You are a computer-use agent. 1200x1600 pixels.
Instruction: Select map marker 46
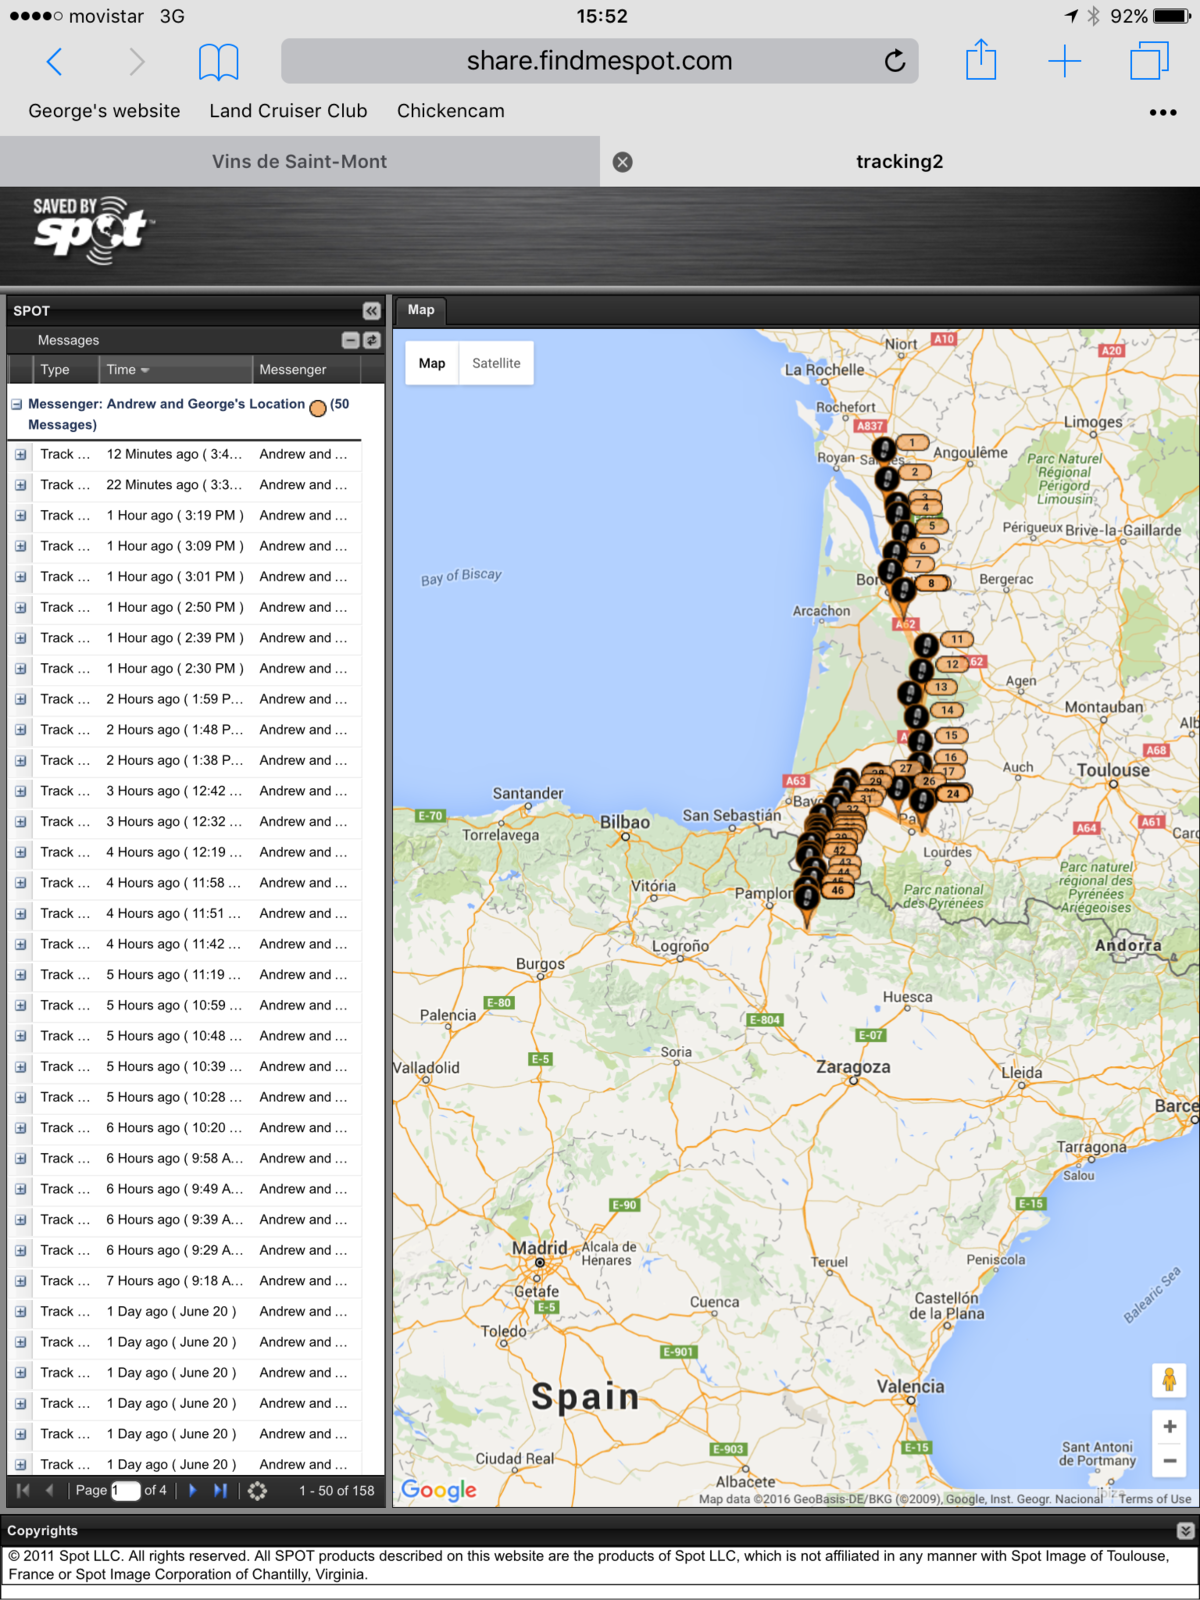(x=837, y=890)
